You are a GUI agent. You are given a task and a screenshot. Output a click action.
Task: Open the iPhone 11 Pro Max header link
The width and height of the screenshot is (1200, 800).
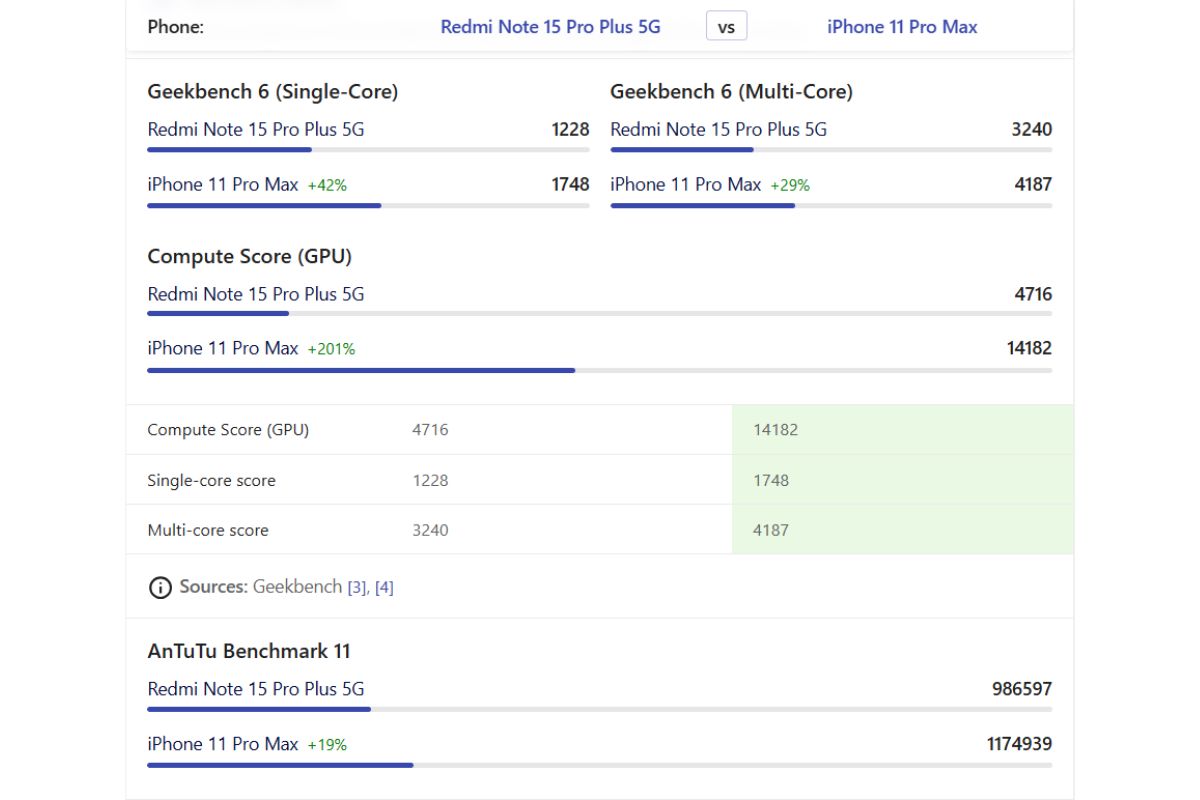[x=902, y=27]
